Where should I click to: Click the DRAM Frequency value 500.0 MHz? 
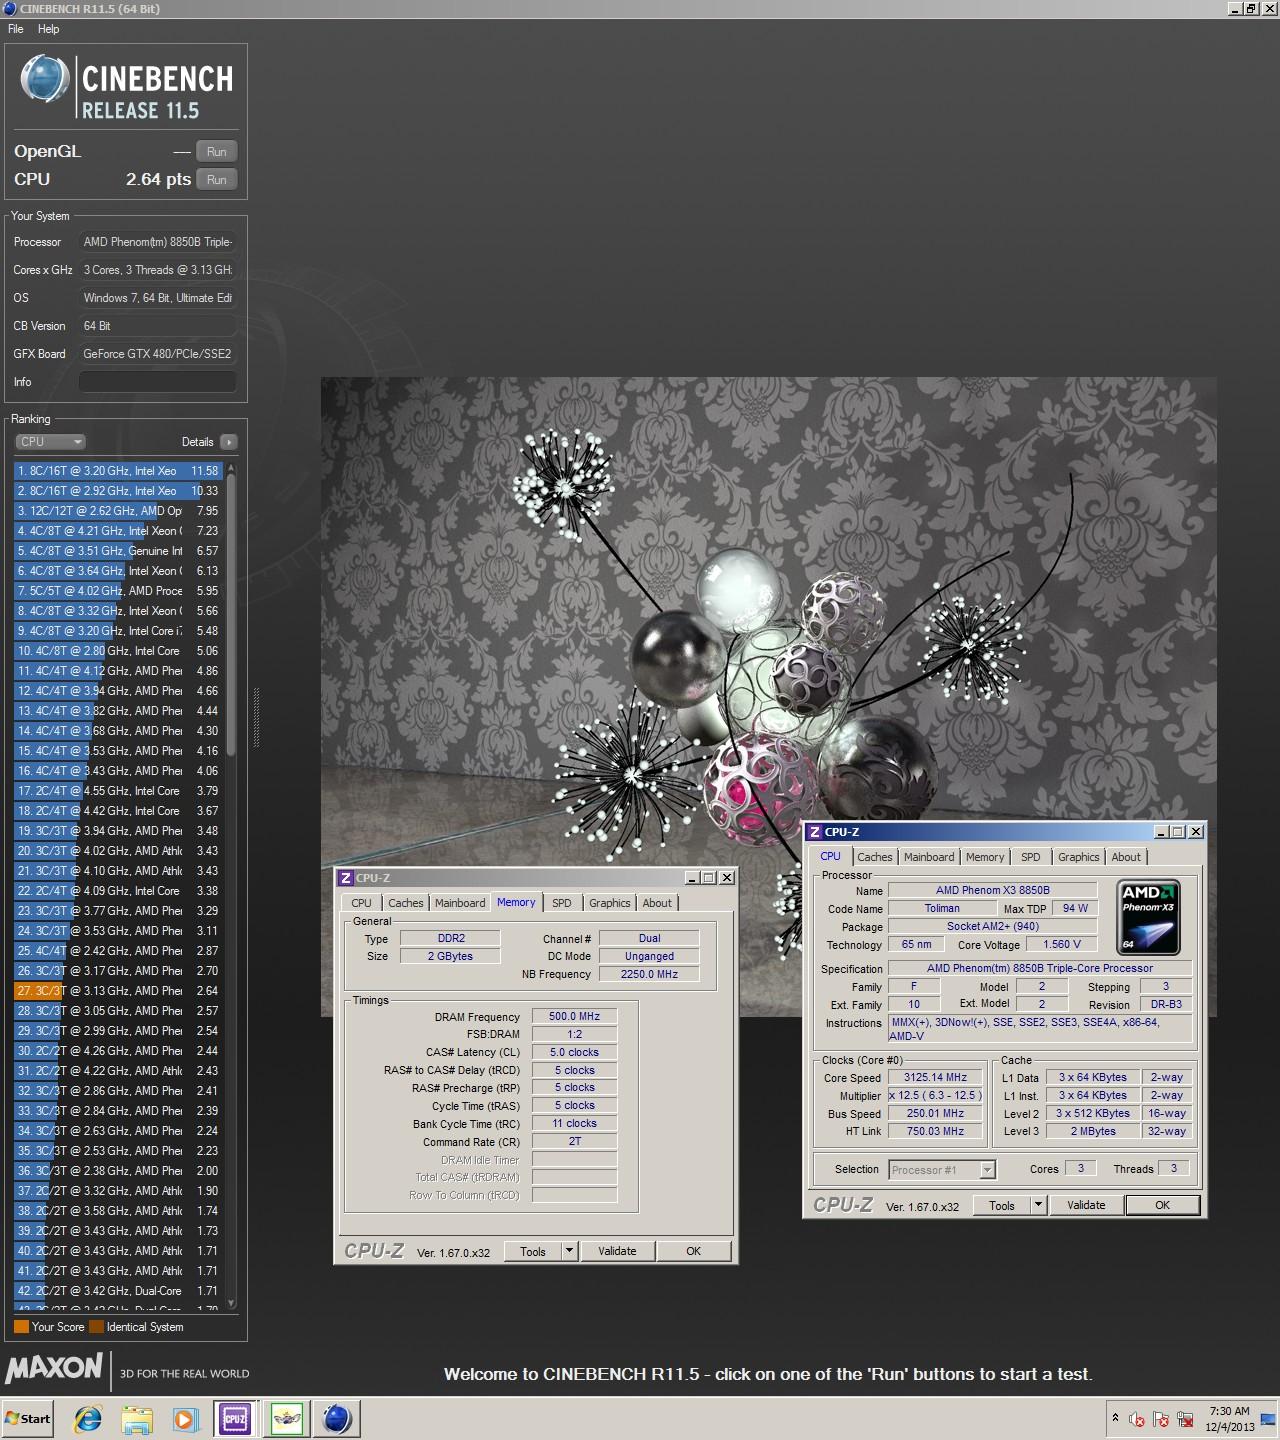coord(574,1017)
